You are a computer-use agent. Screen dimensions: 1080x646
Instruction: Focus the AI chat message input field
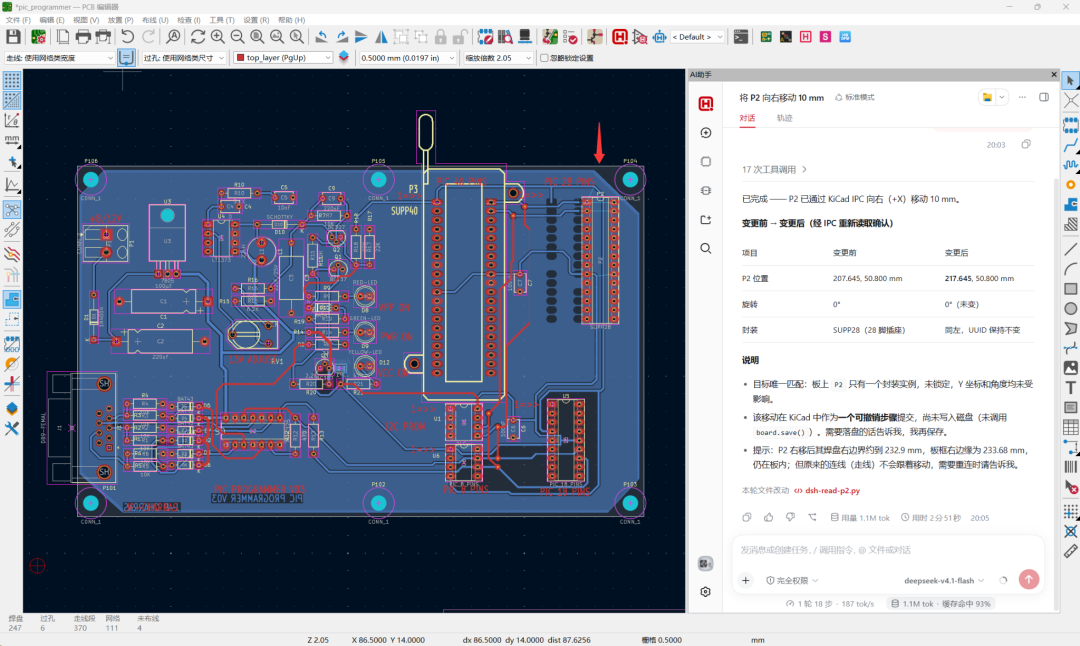coord(887,550)
